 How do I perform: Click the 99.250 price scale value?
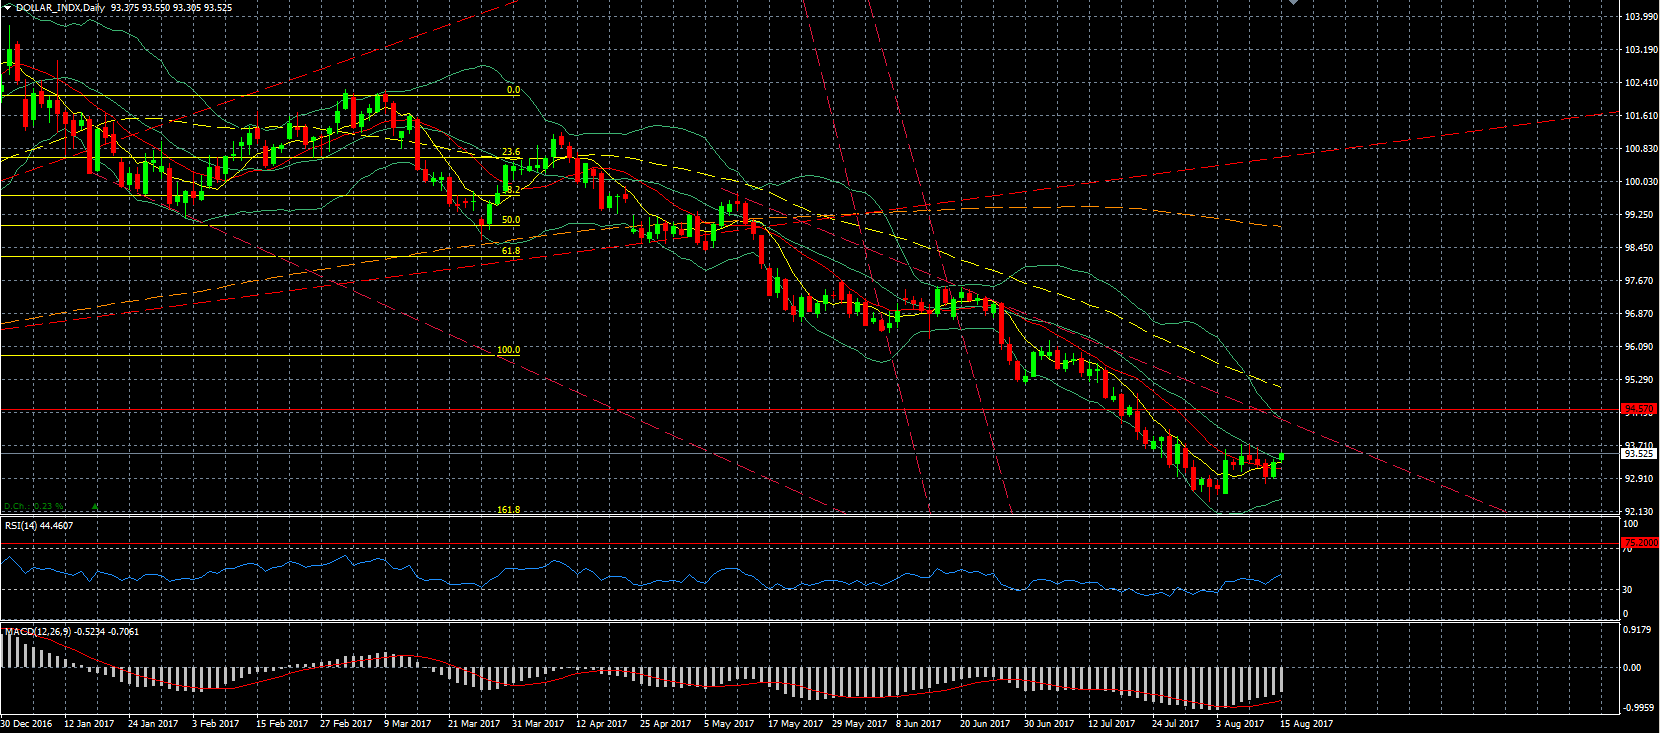[x=1638, y=215]
